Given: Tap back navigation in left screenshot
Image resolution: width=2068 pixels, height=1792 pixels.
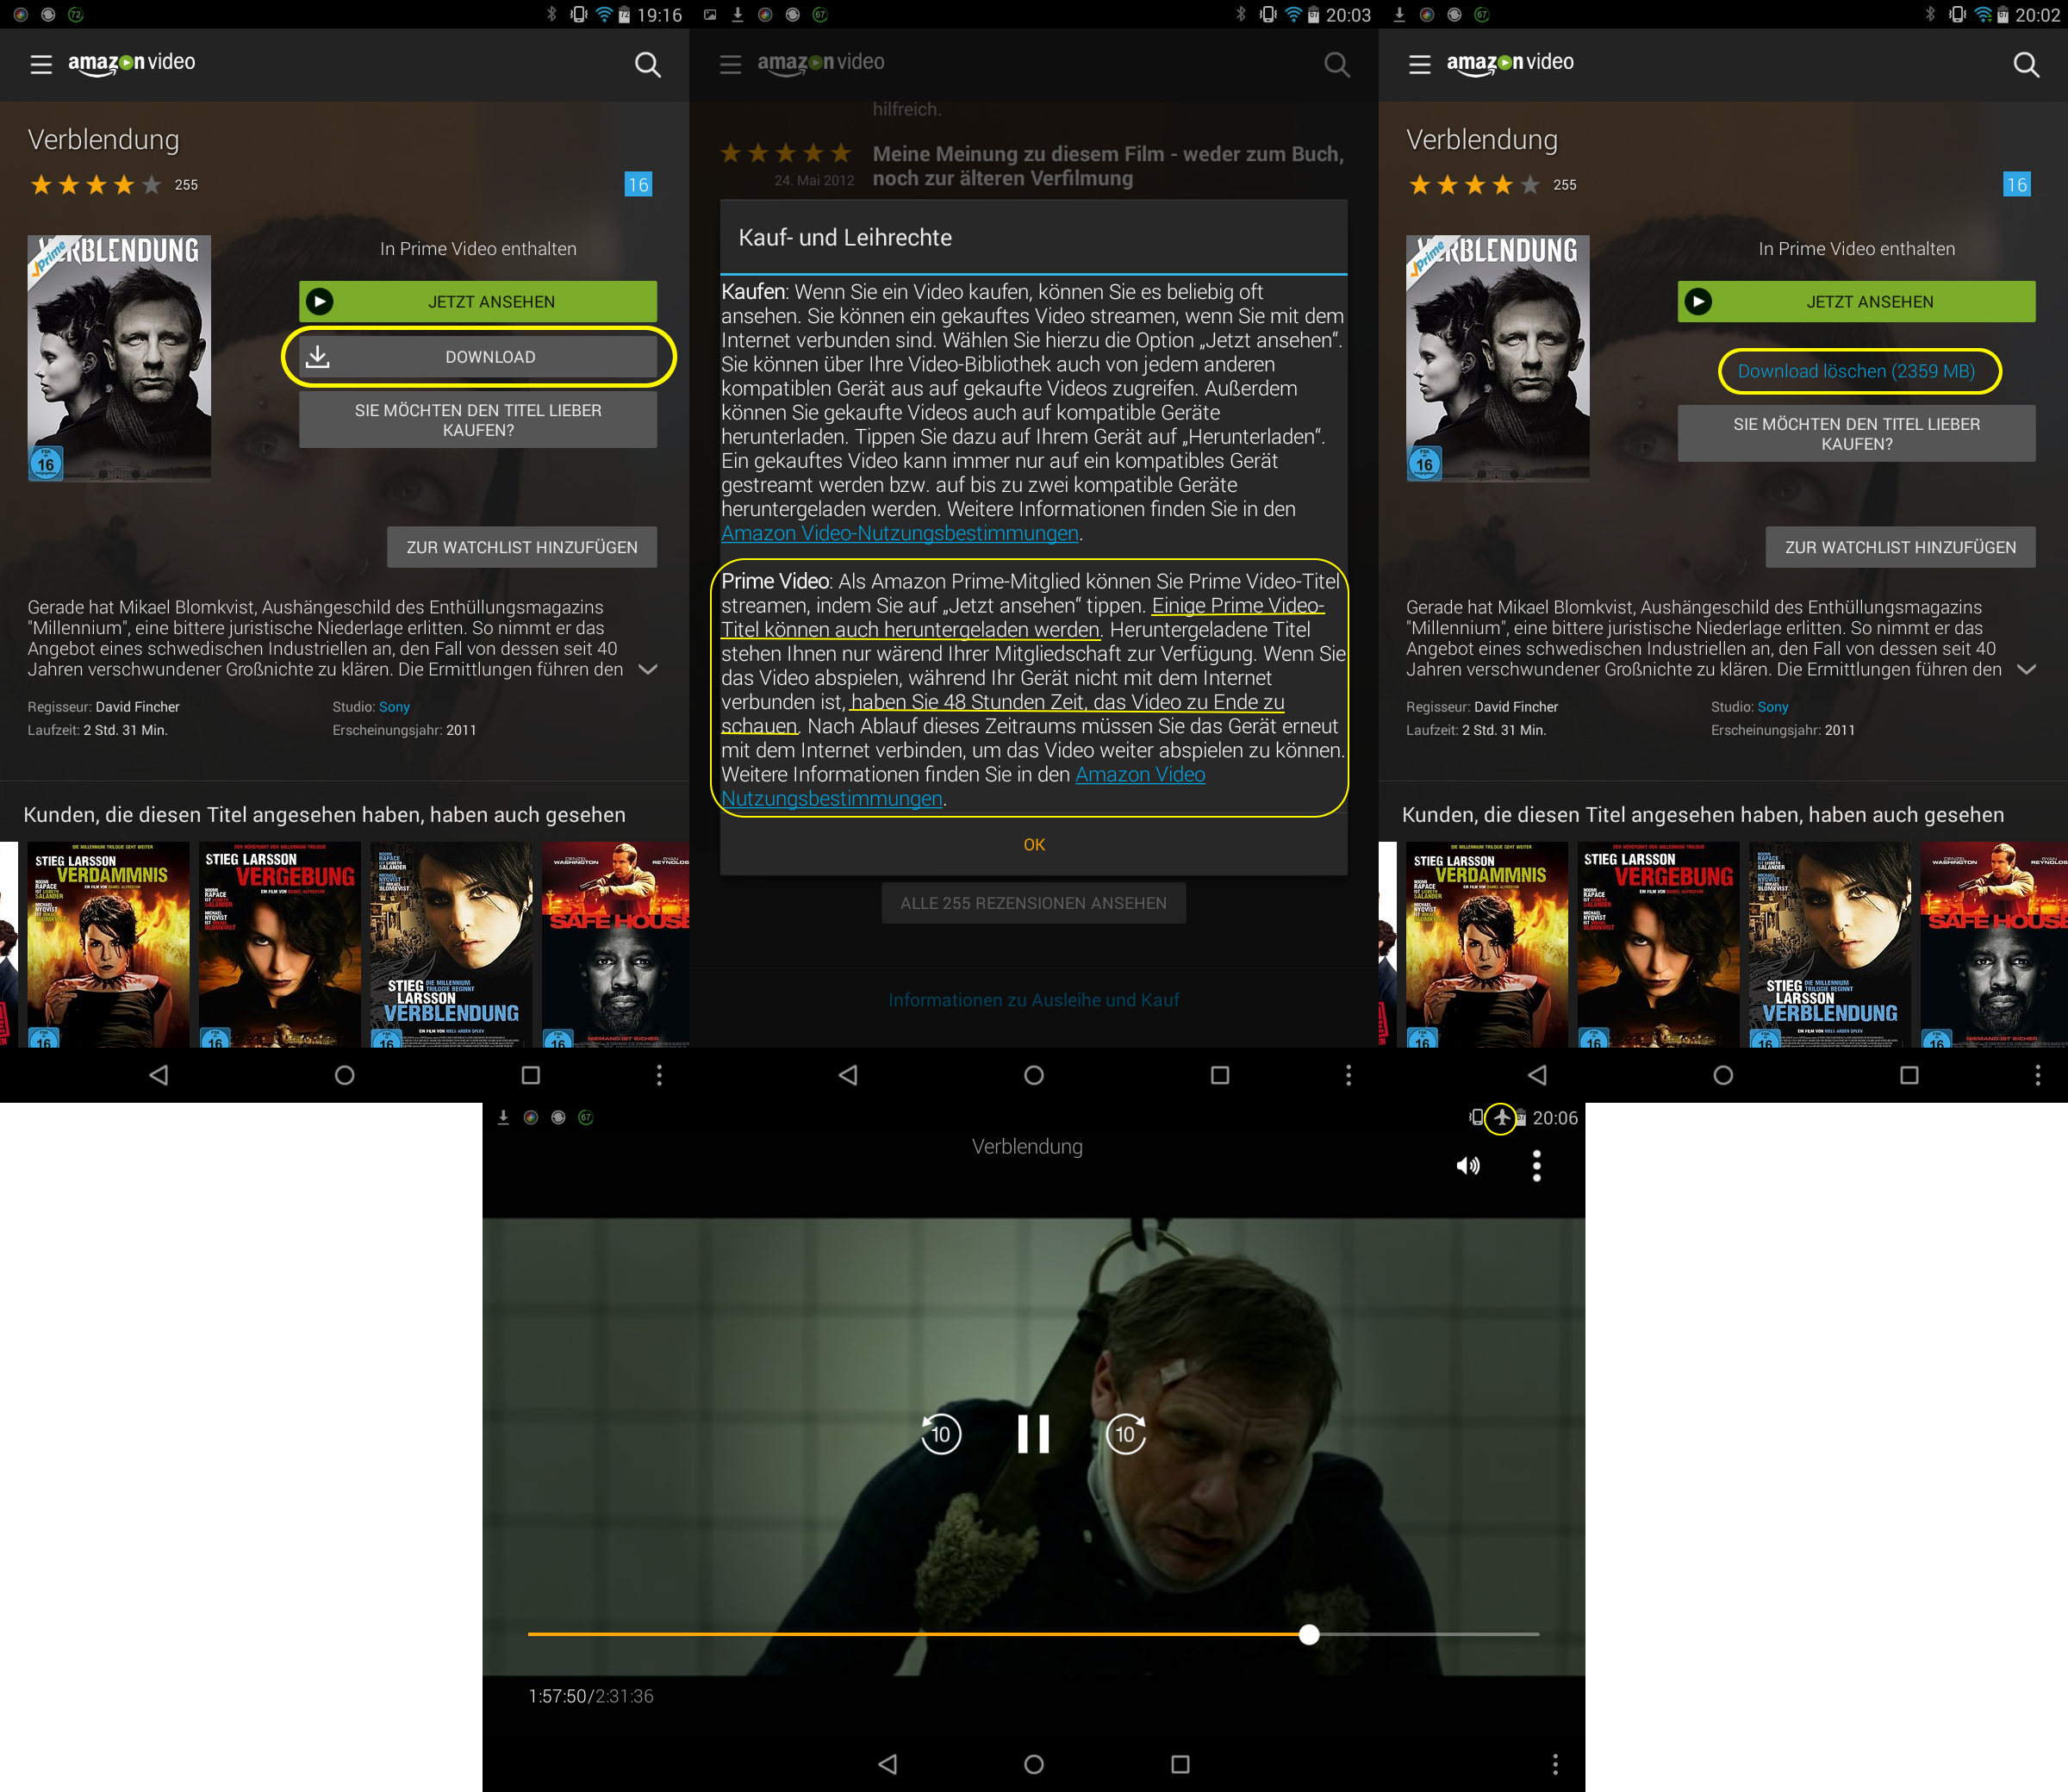Looking at the screenshot, I should [158, 1075].
